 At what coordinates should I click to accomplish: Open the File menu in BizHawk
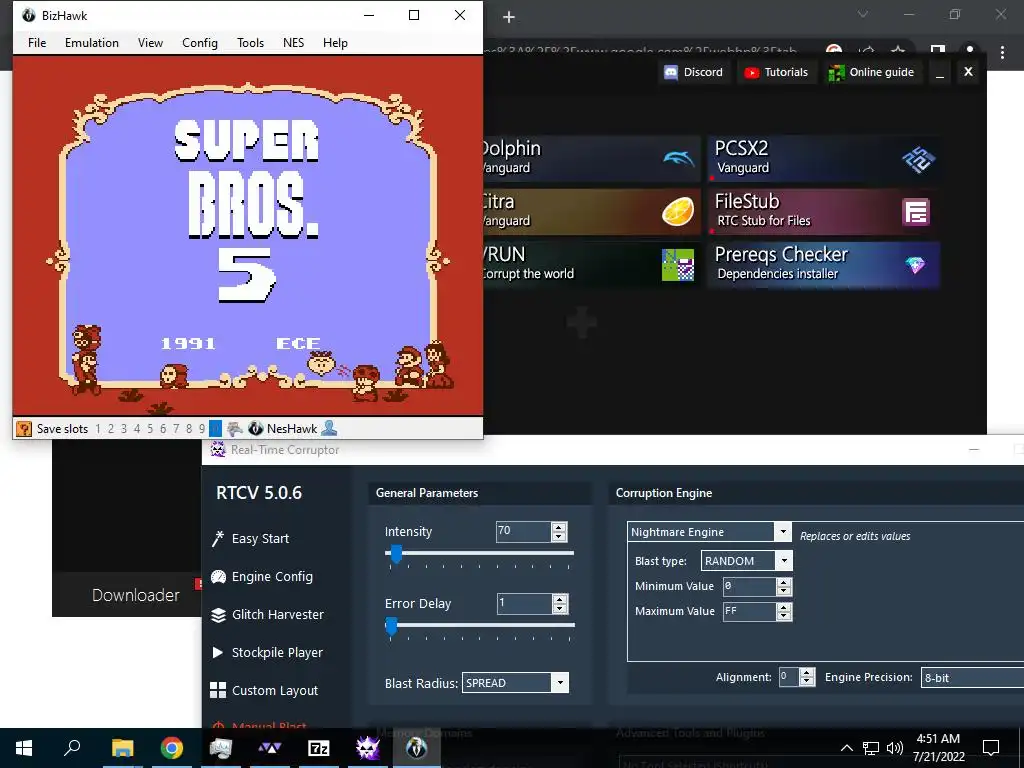pyautogui.click(x=37, y=42)
